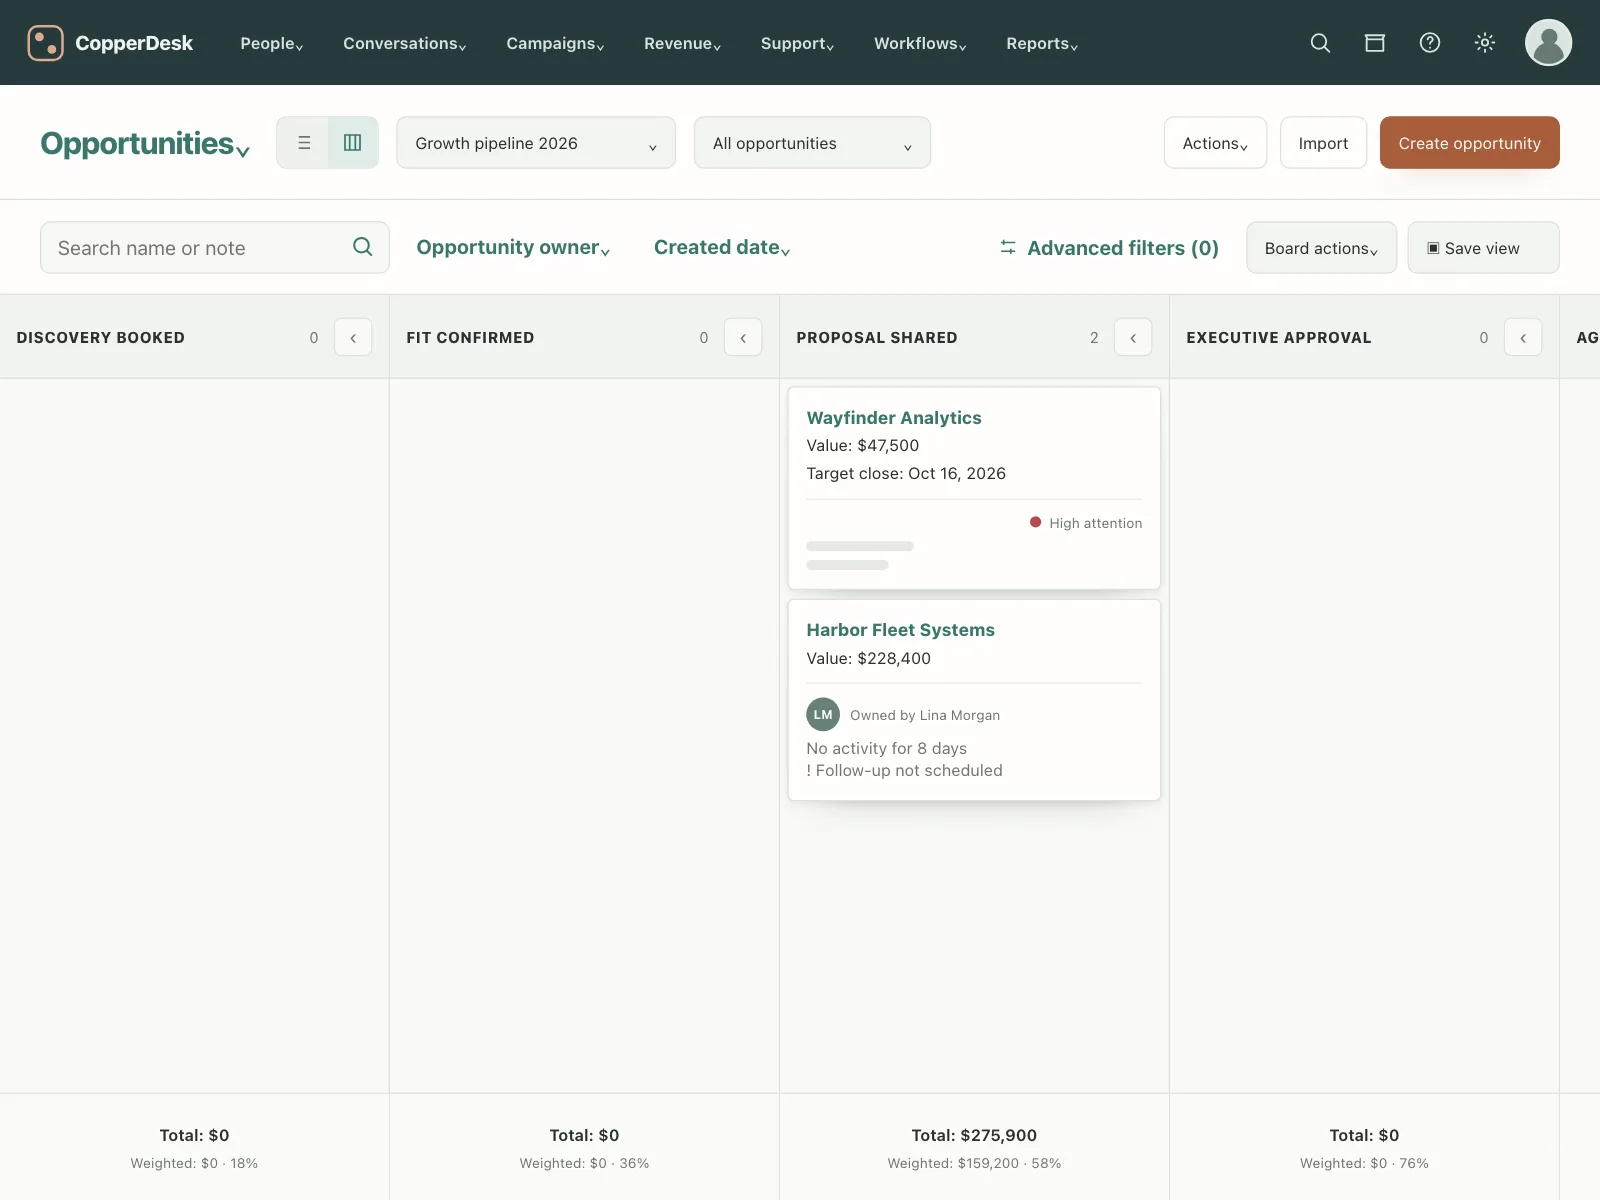Click the LM owner avatar
The width and height of the screenshot is (1600, 1200).
823,715
